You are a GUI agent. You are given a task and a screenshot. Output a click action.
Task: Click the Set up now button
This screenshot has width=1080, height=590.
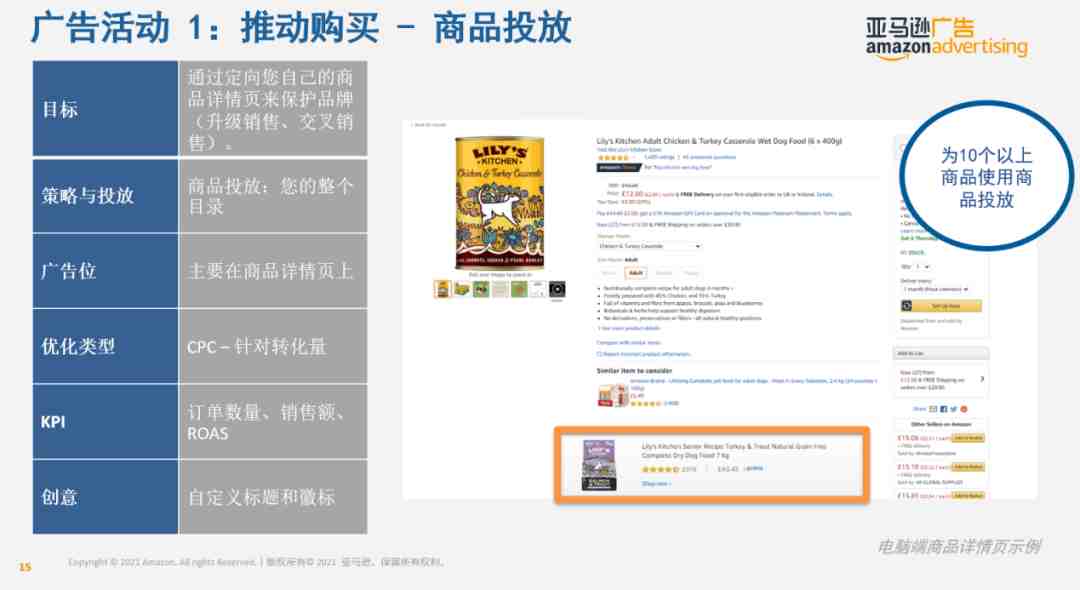pyautogui.click(x=942, y=306)
